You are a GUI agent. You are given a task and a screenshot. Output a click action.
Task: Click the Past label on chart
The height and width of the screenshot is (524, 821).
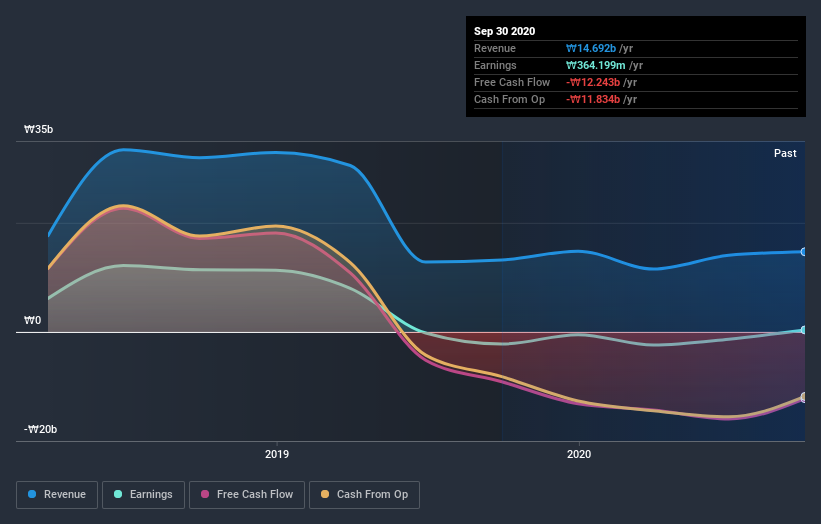(x=785, y=153)
